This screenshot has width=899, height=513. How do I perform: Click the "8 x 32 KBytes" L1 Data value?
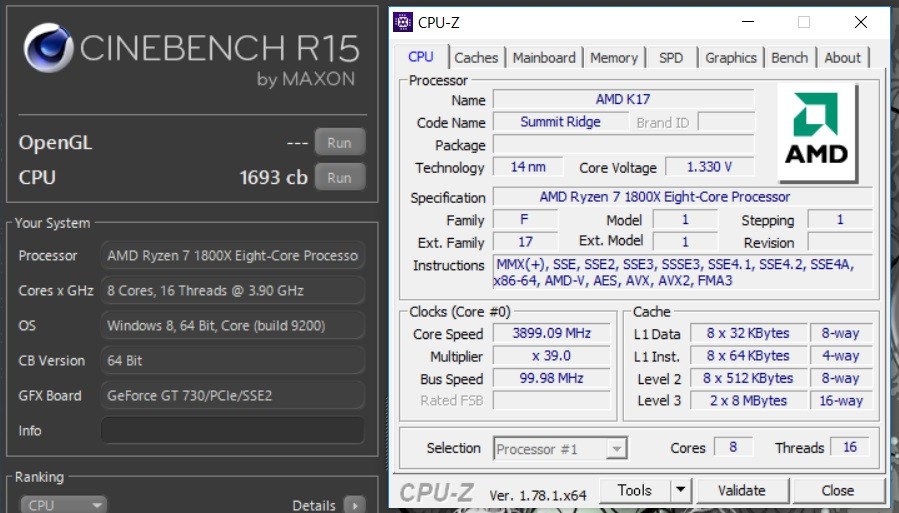[x=748, y=333]
